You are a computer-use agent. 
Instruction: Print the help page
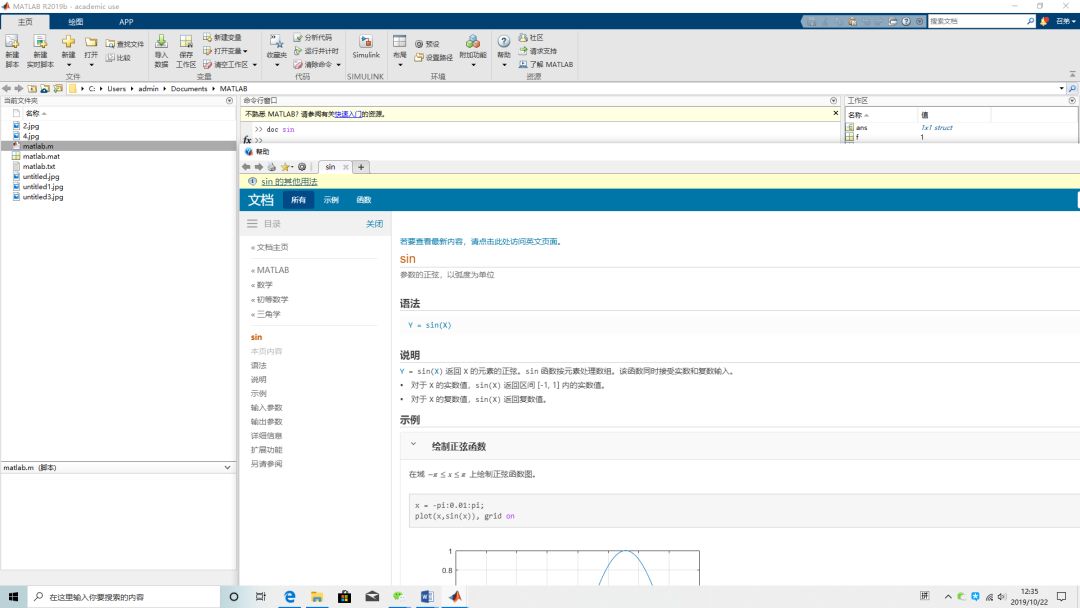coord(272,167)
